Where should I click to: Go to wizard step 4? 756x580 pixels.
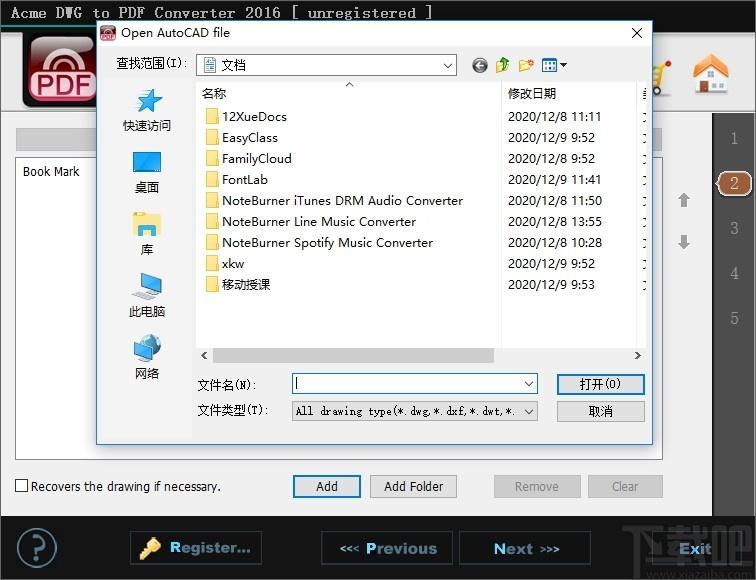tap(734, 273)
